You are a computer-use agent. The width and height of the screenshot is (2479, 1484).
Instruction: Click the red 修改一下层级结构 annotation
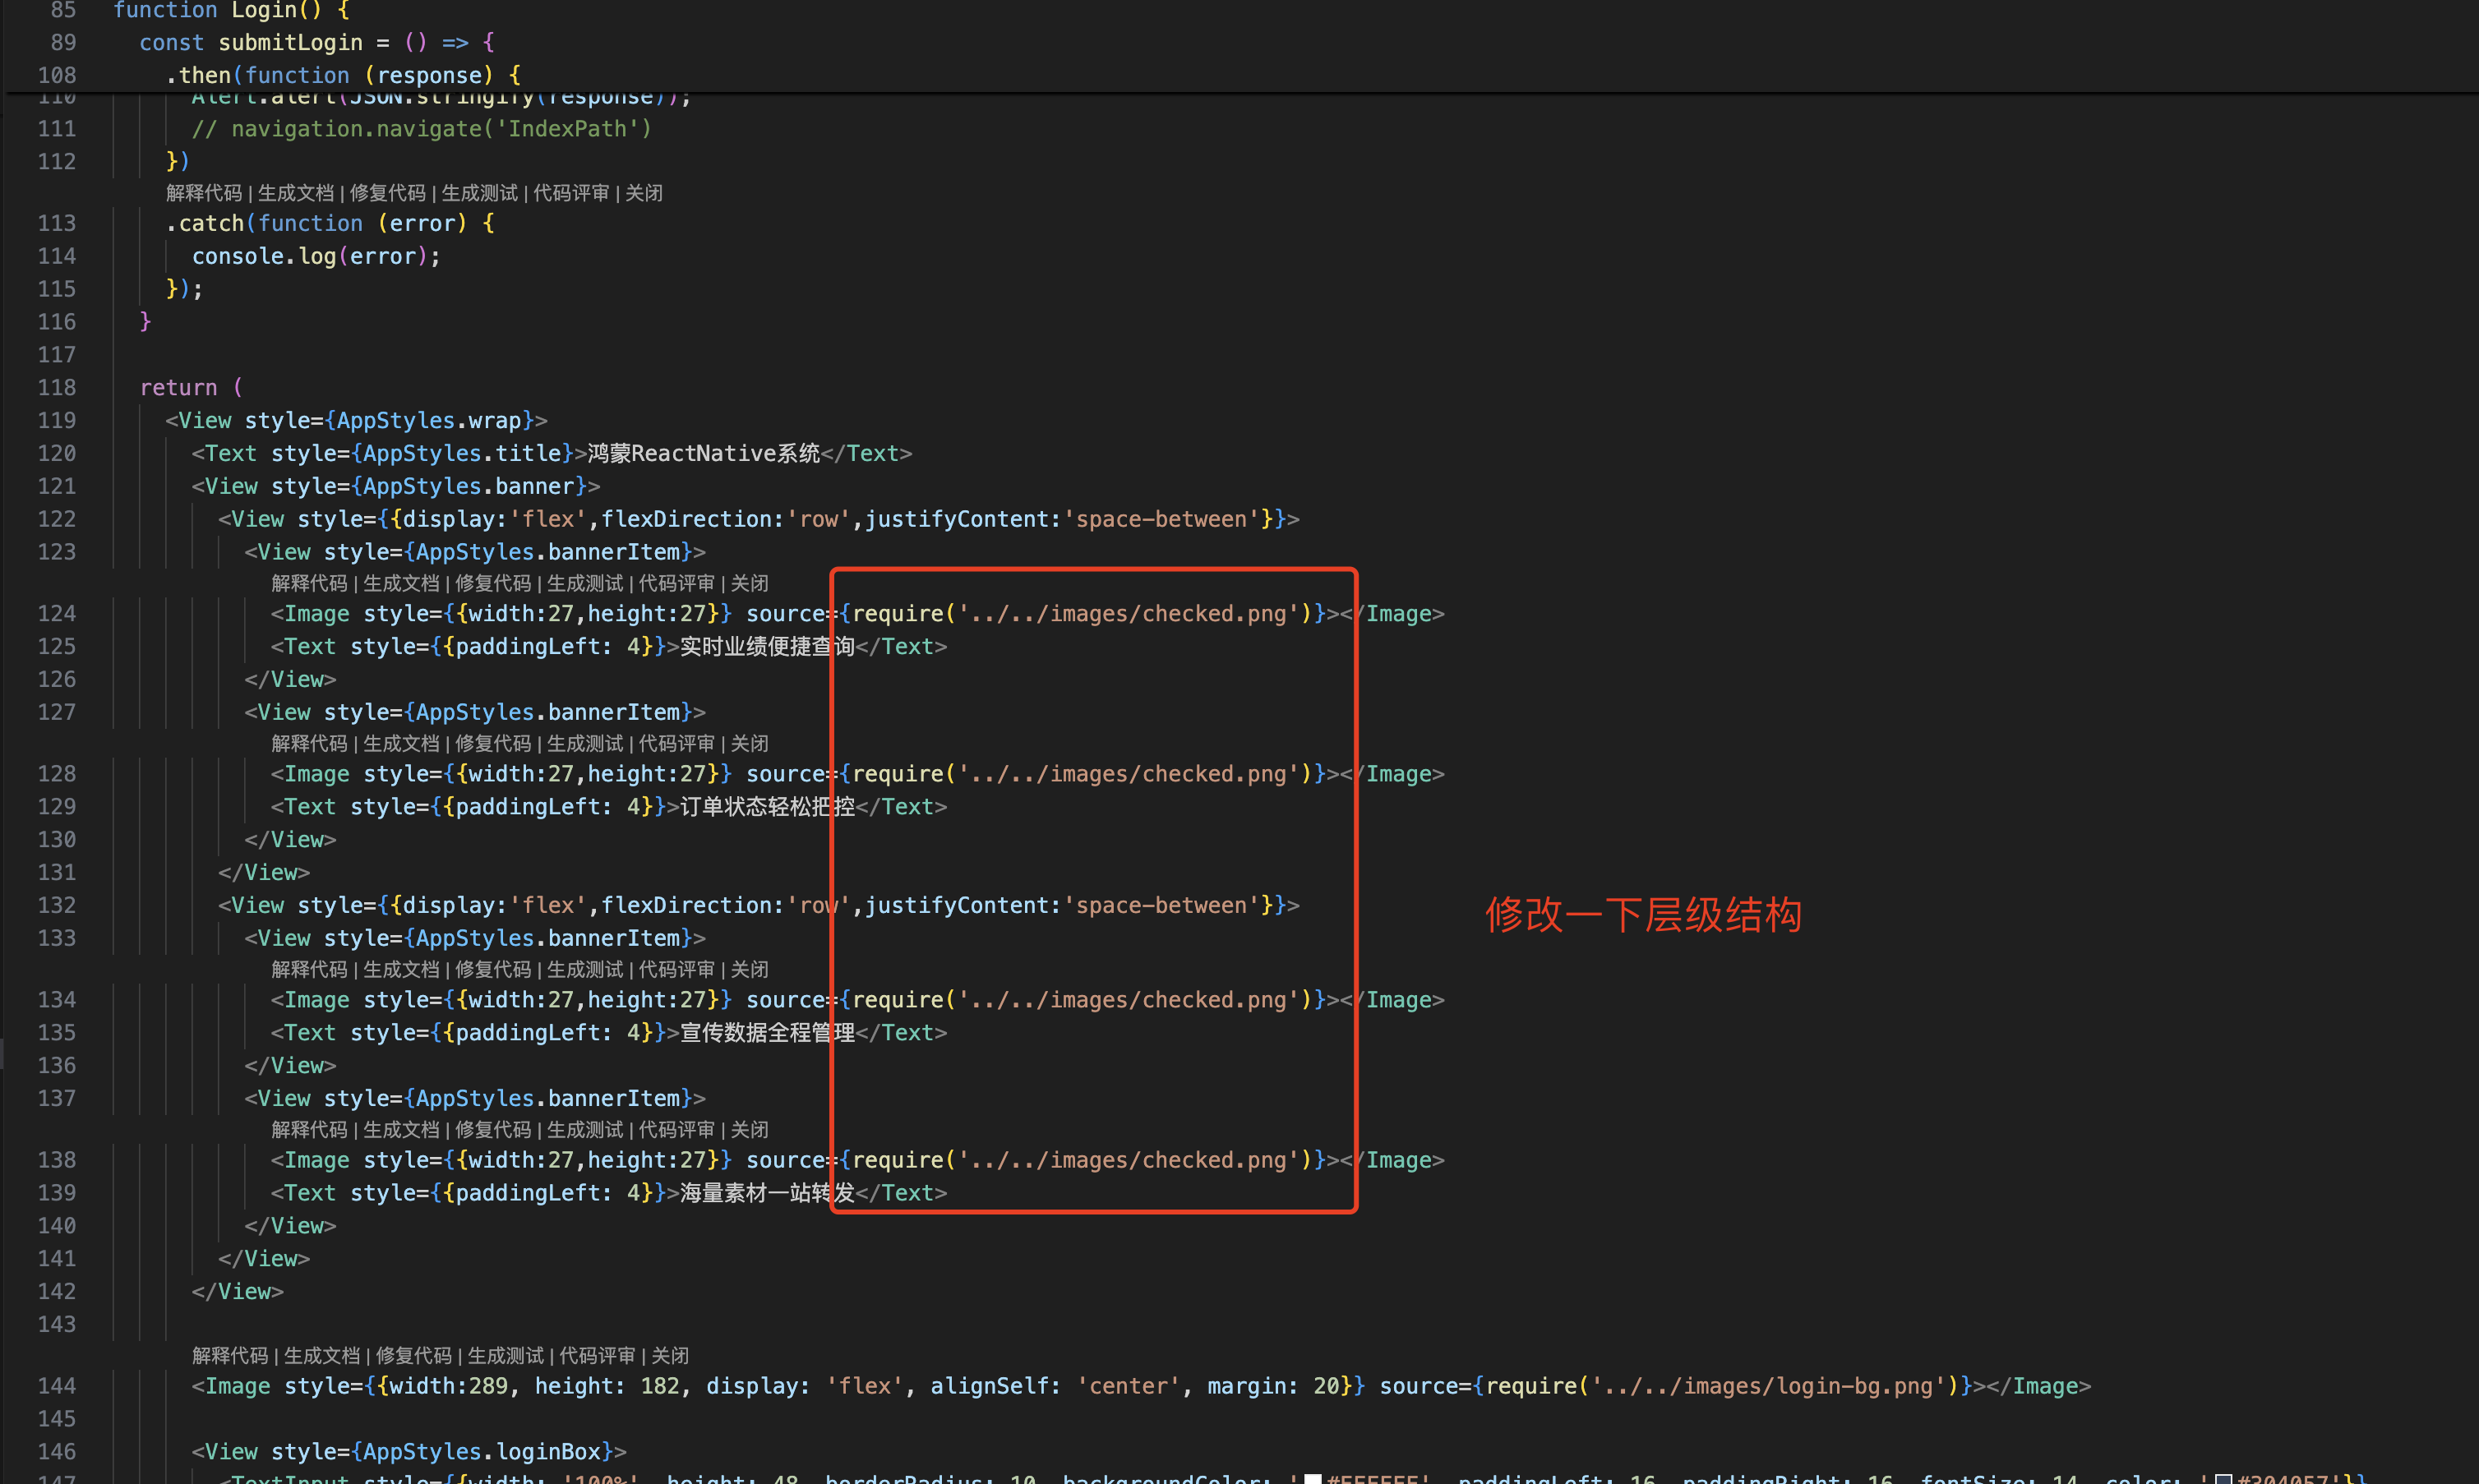click(1643, 915)
